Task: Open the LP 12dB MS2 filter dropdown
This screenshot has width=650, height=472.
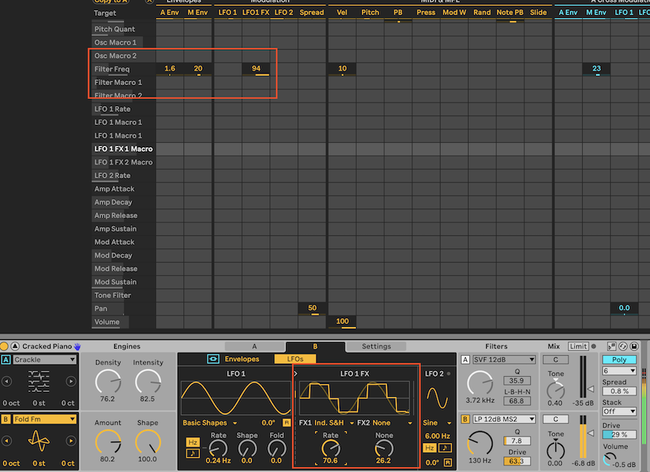Action: (x=504, y=419)
